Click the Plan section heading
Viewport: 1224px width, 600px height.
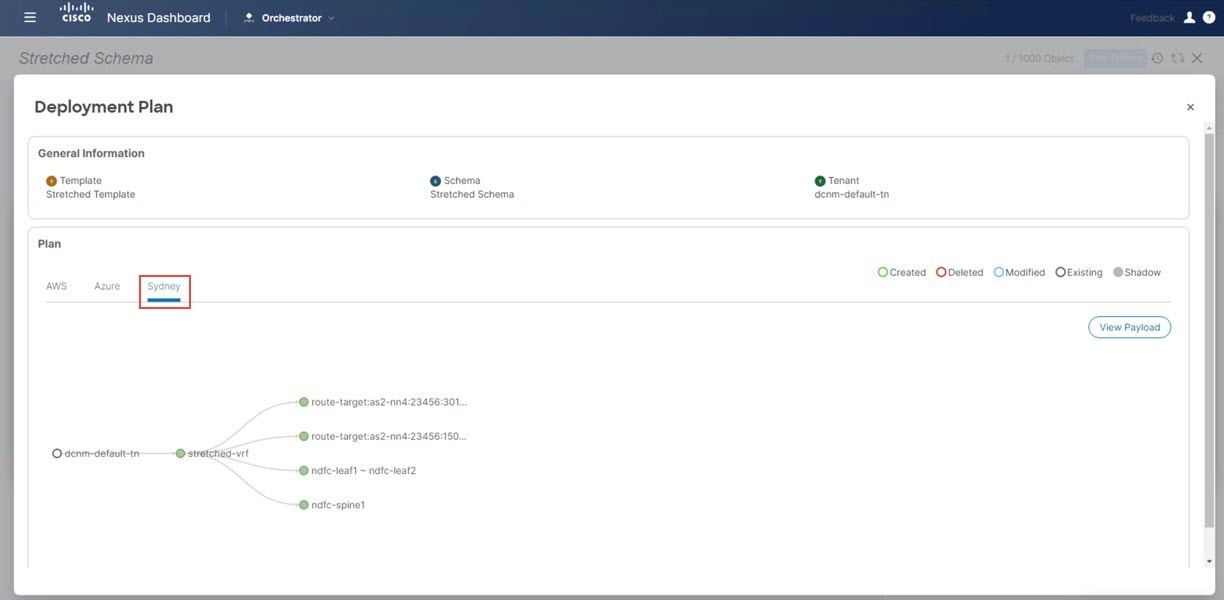(49, 243)
